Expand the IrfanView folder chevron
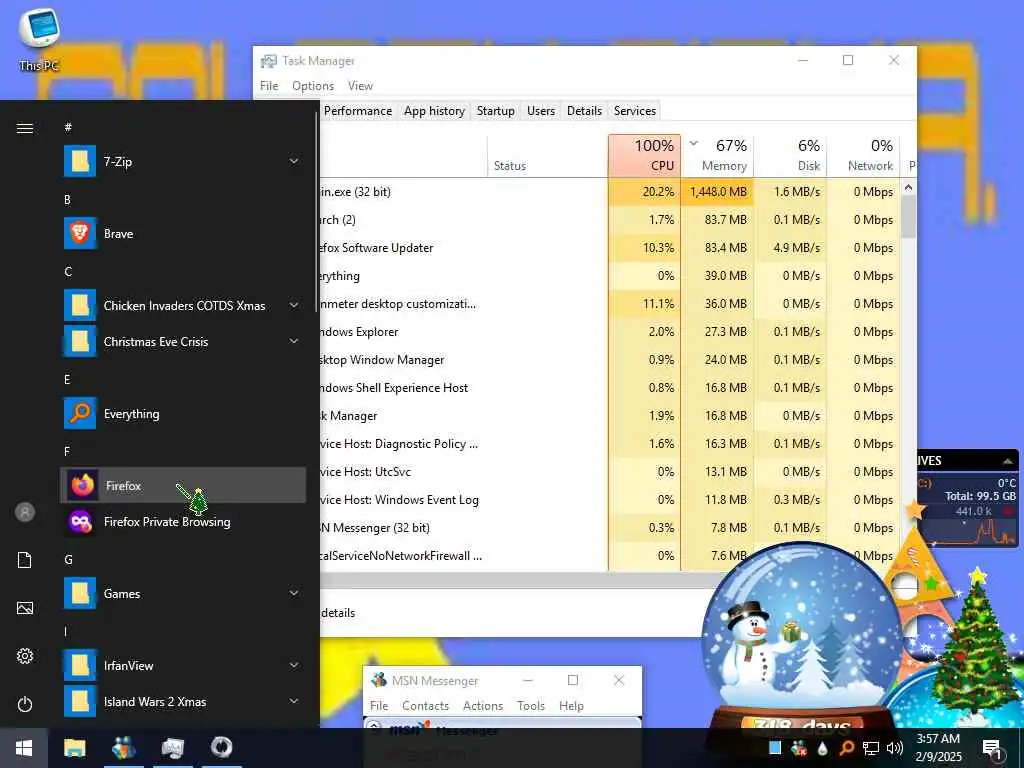This screenshot has width=1024, height=768. [294, 665]
